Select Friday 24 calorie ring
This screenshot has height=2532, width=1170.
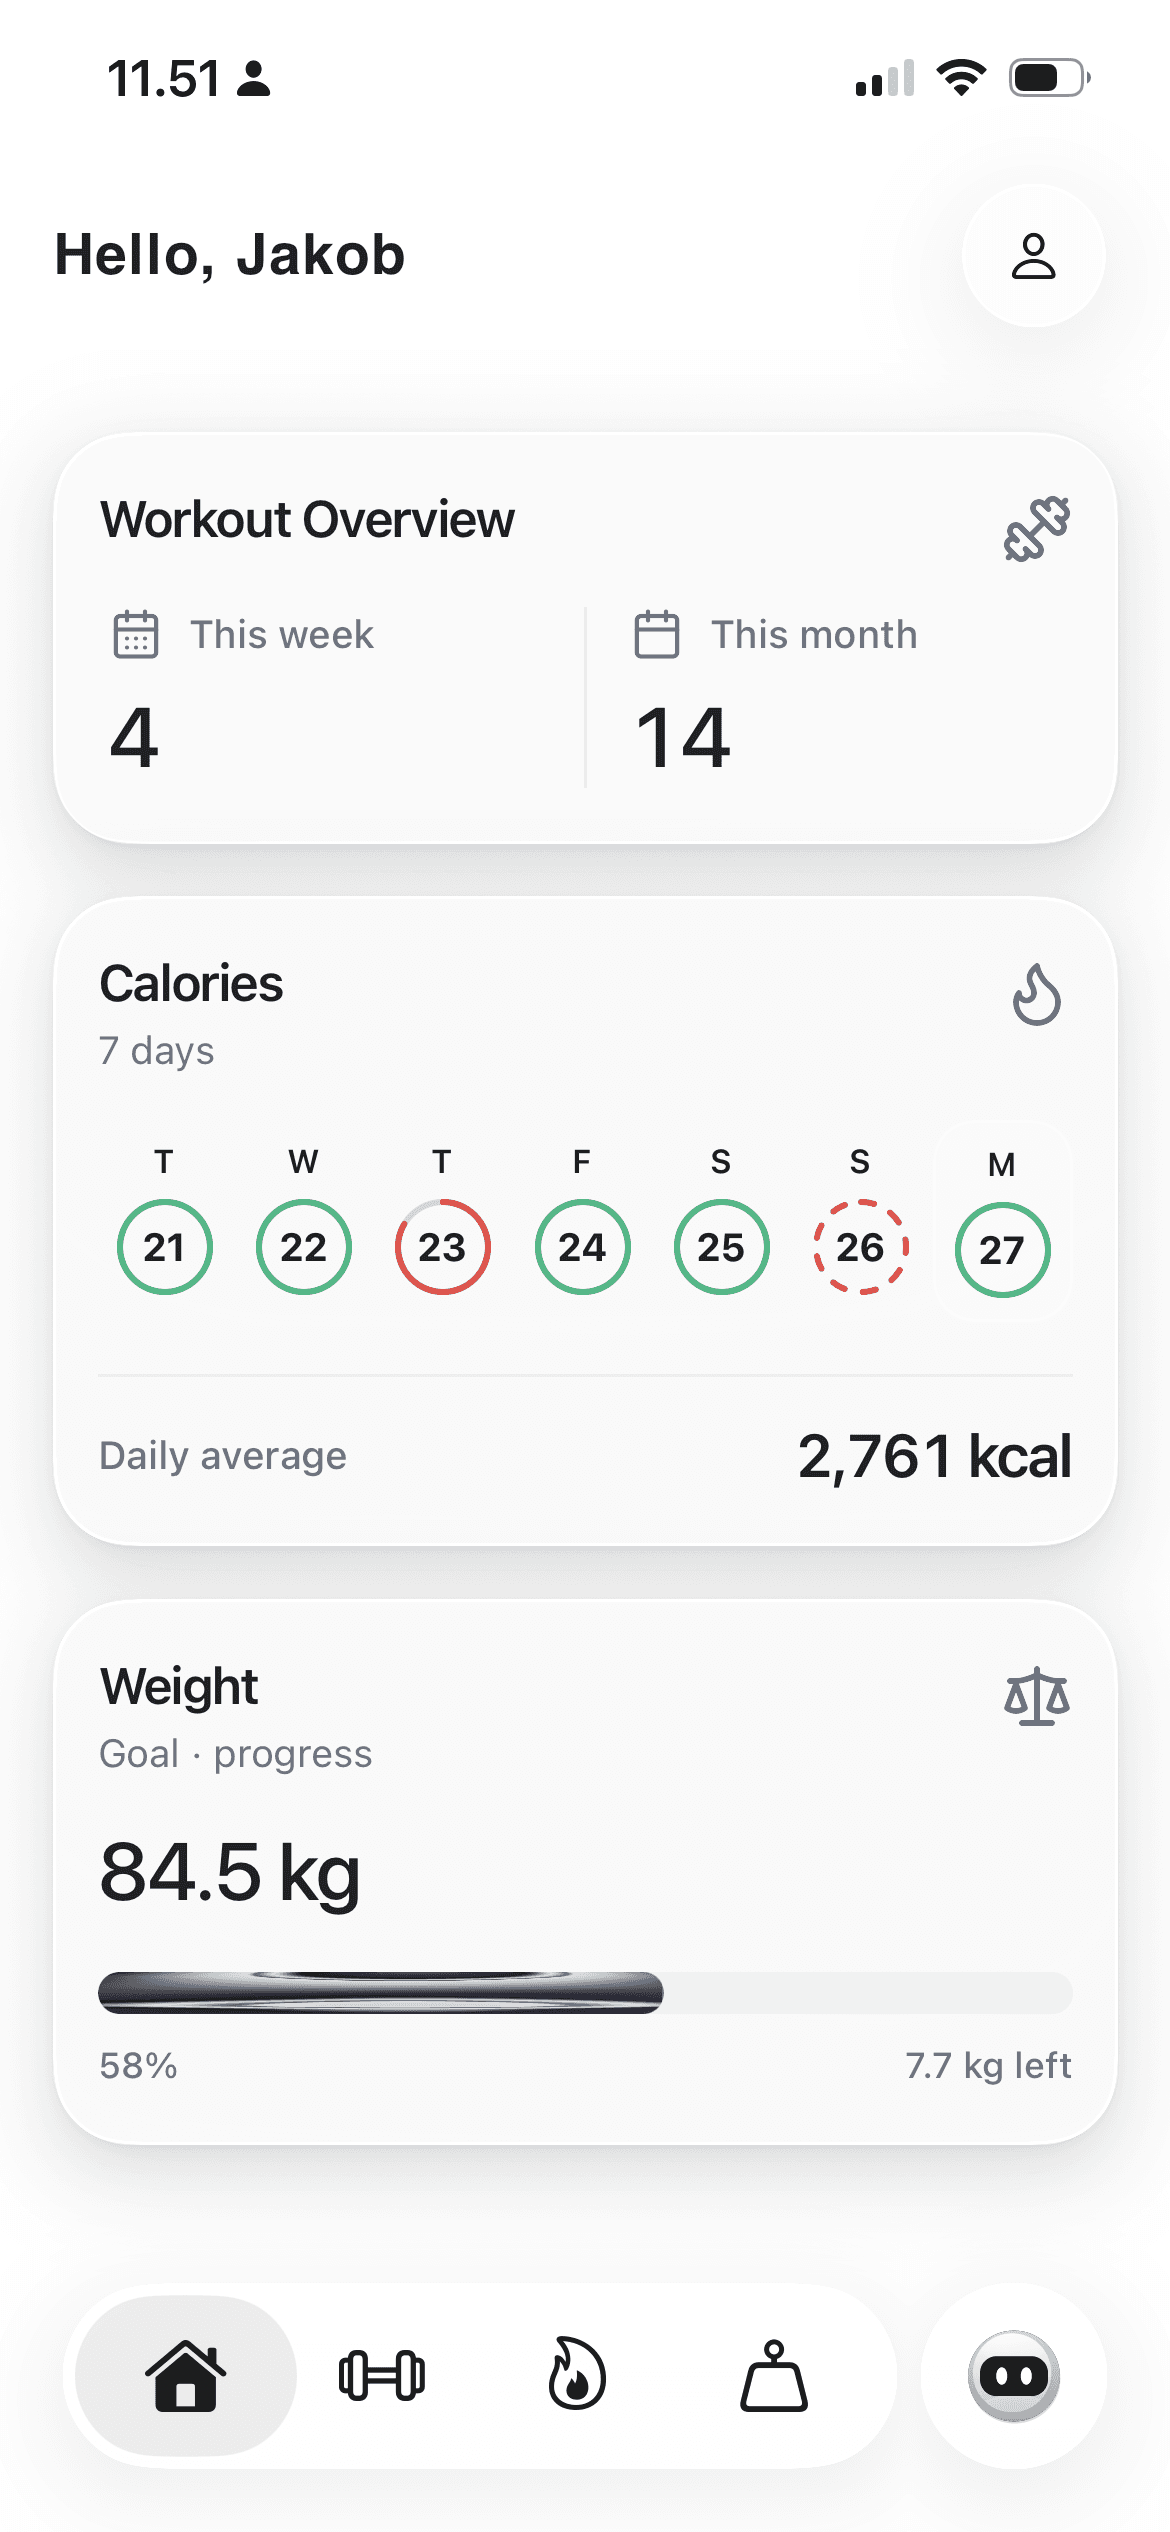click(x=582, y=1247)
